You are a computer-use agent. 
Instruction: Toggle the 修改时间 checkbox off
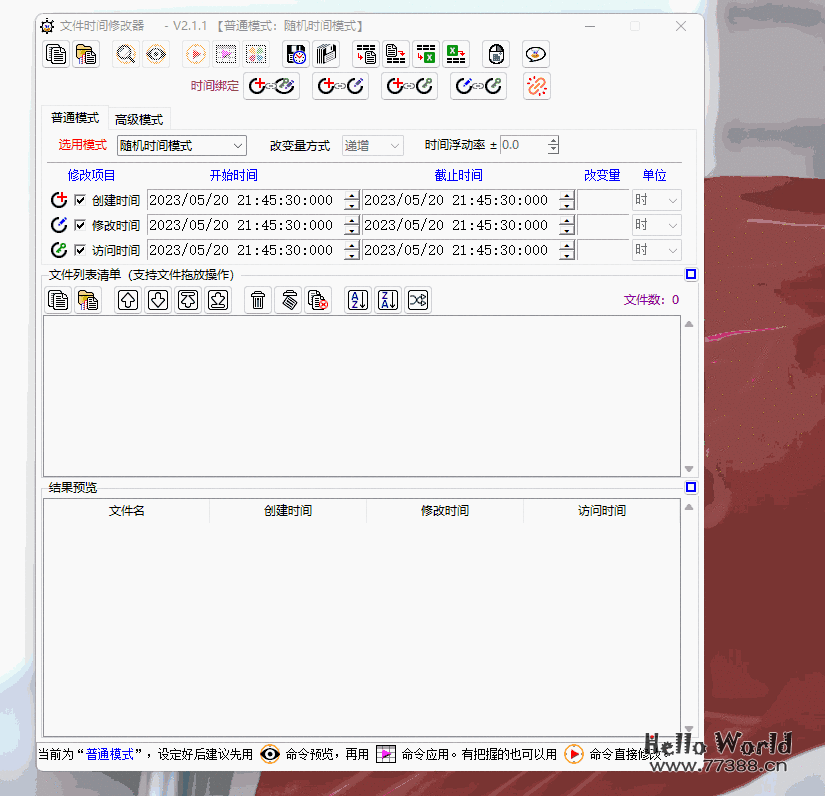pos(79,224)
